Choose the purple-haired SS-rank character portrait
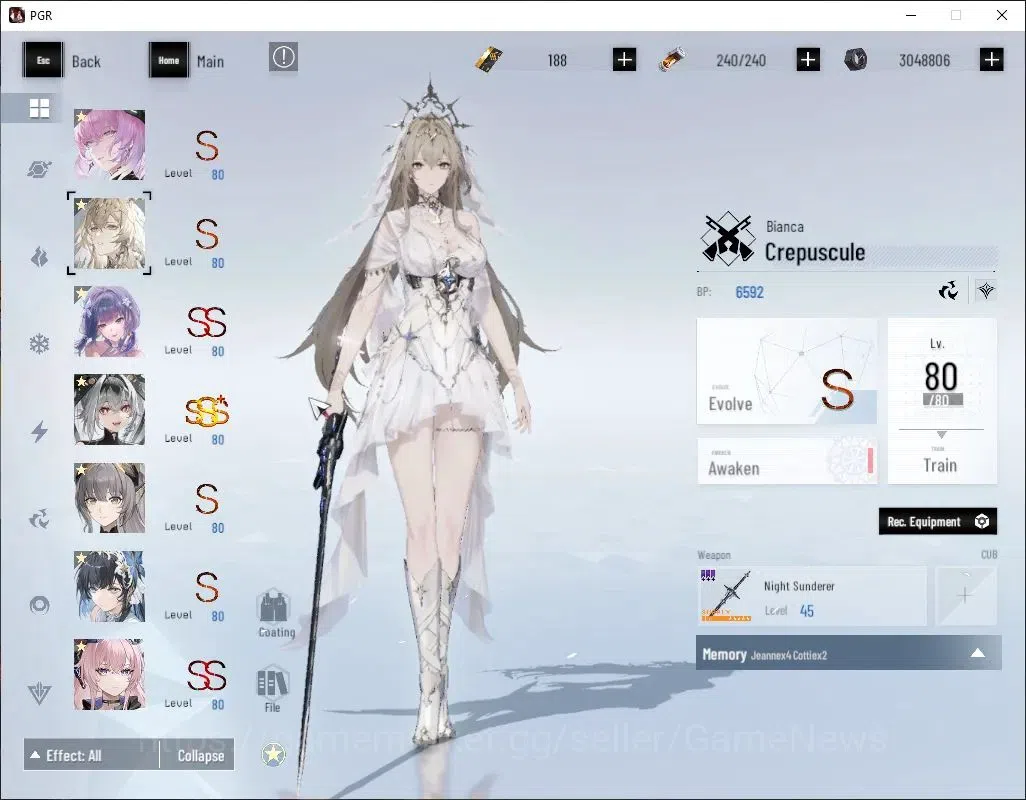The height and width of the screenshot is (800, 1026). point(109,321)
